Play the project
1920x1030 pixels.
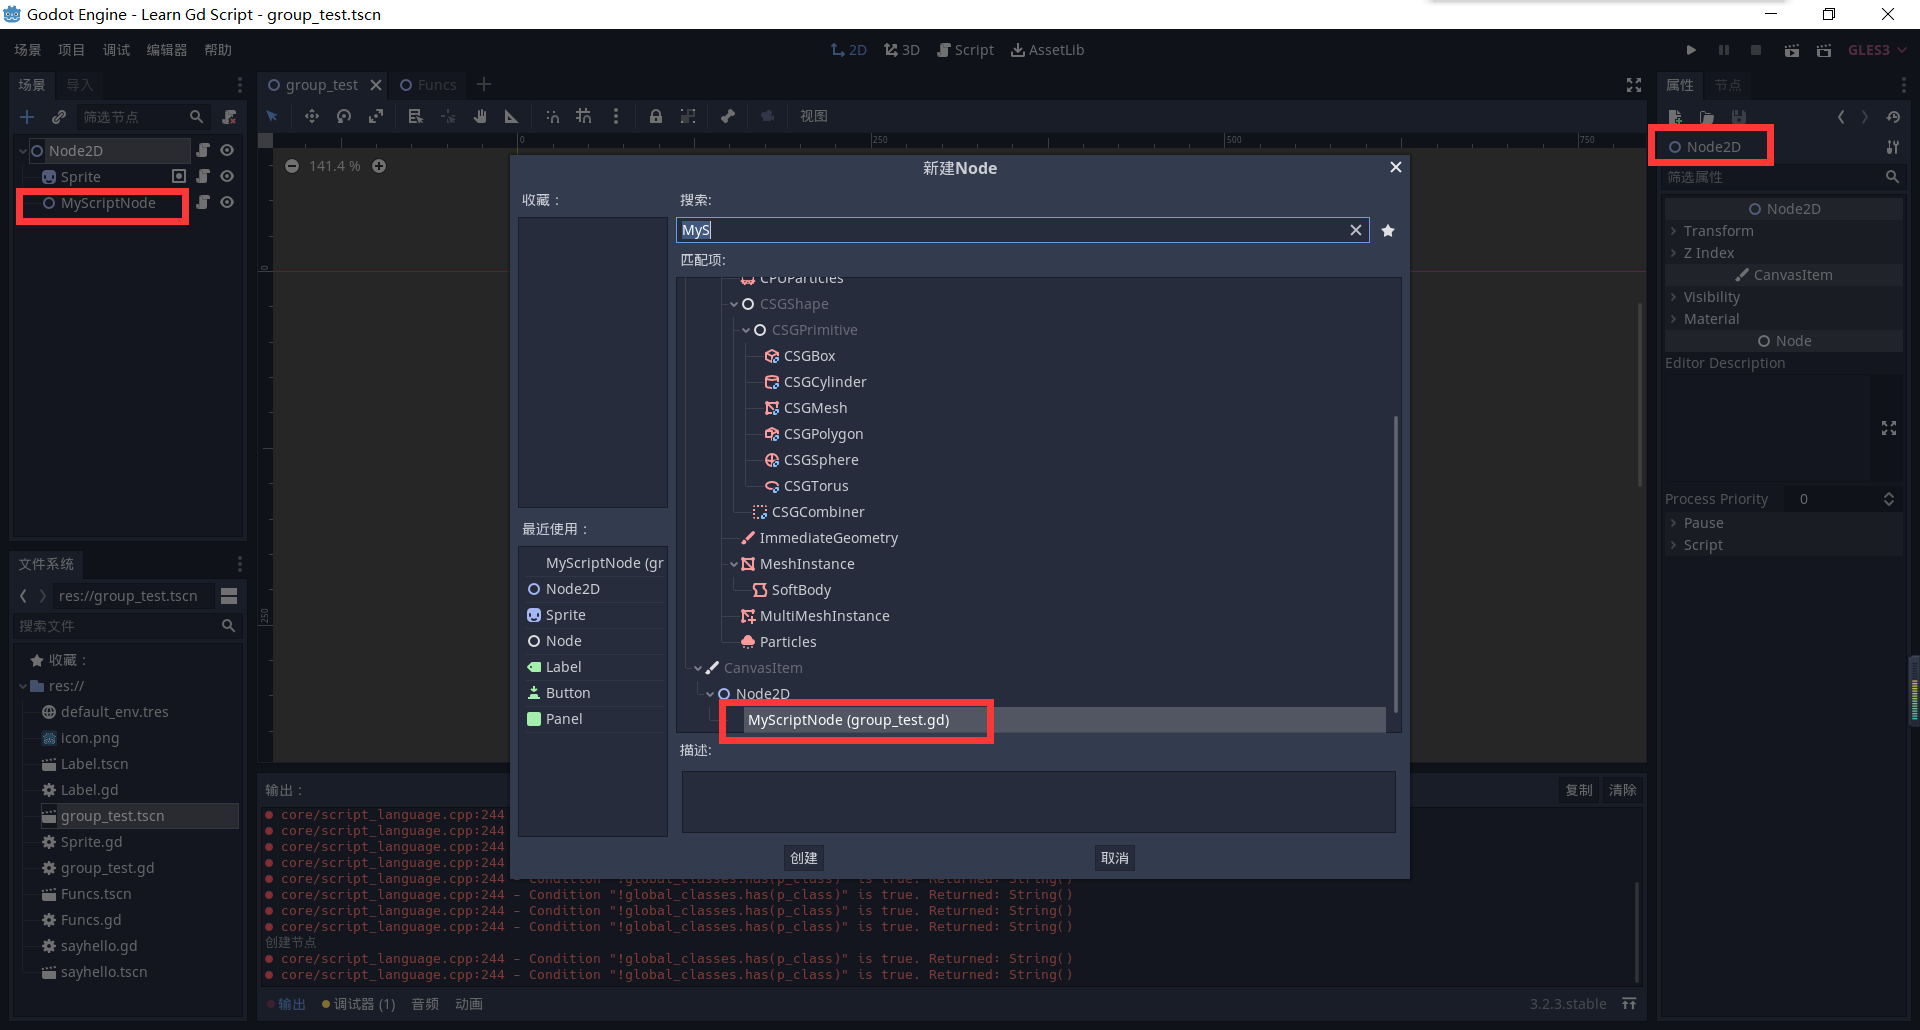(x=1691, y=50)
